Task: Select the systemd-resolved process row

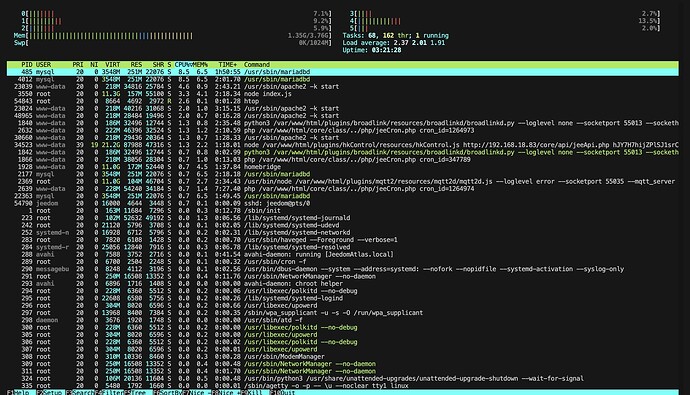Action: [x=342, y=247]
